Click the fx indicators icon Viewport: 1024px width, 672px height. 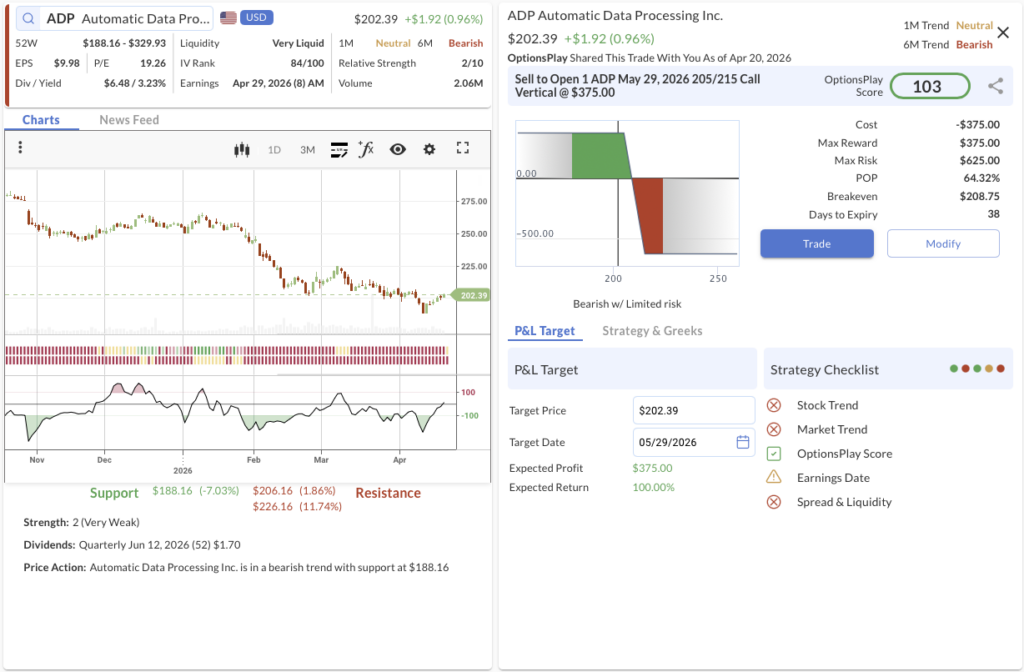click(x=366, y=149)
